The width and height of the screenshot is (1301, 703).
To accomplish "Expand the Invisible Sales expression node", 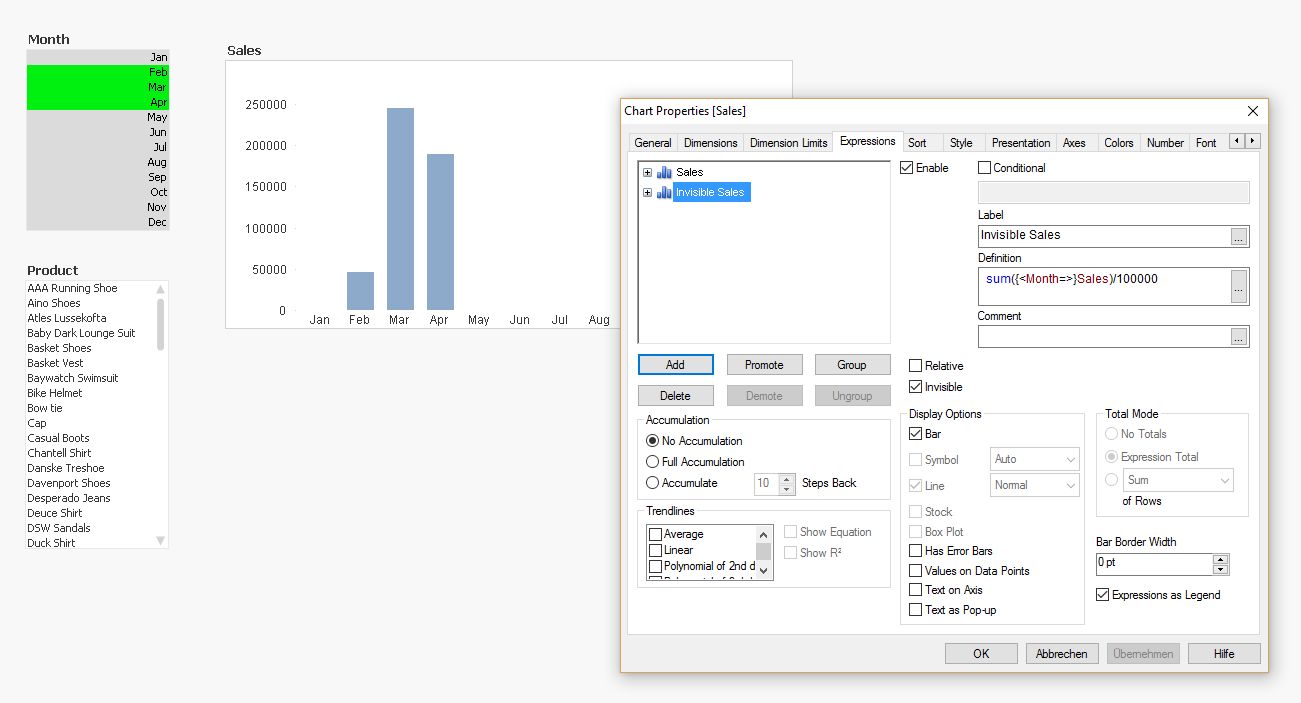I will point(647,192).
